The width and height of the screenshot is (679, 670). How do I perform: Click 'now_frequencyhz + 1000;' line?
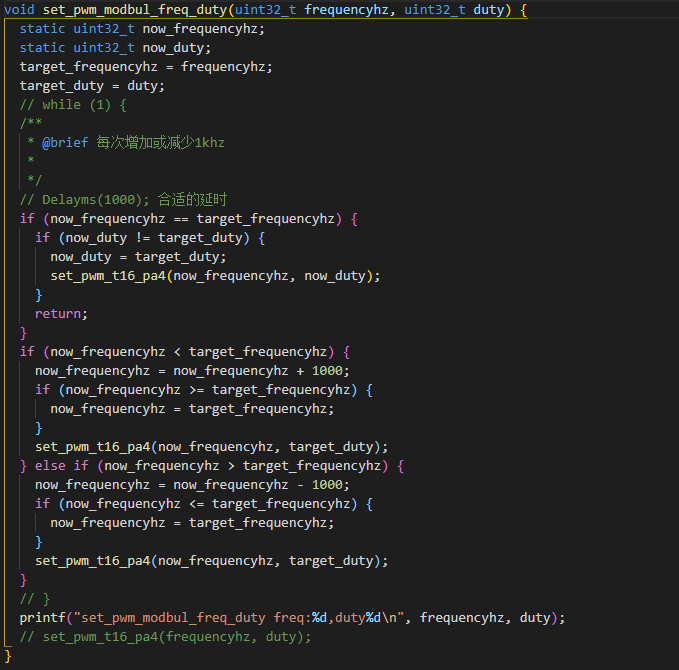(x=192, y=371)
